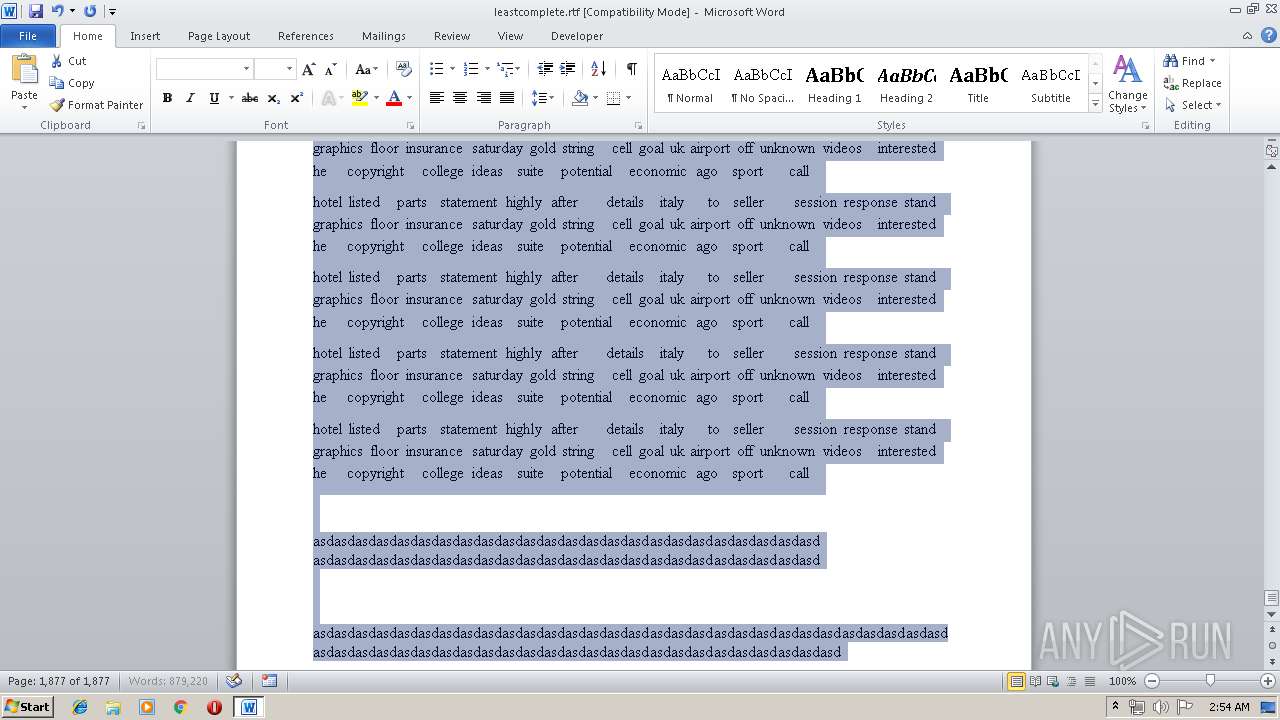The height and width of the screenshot is (720, 1280).
Task: Switch to the Insert tab
Action: point(145,36)
